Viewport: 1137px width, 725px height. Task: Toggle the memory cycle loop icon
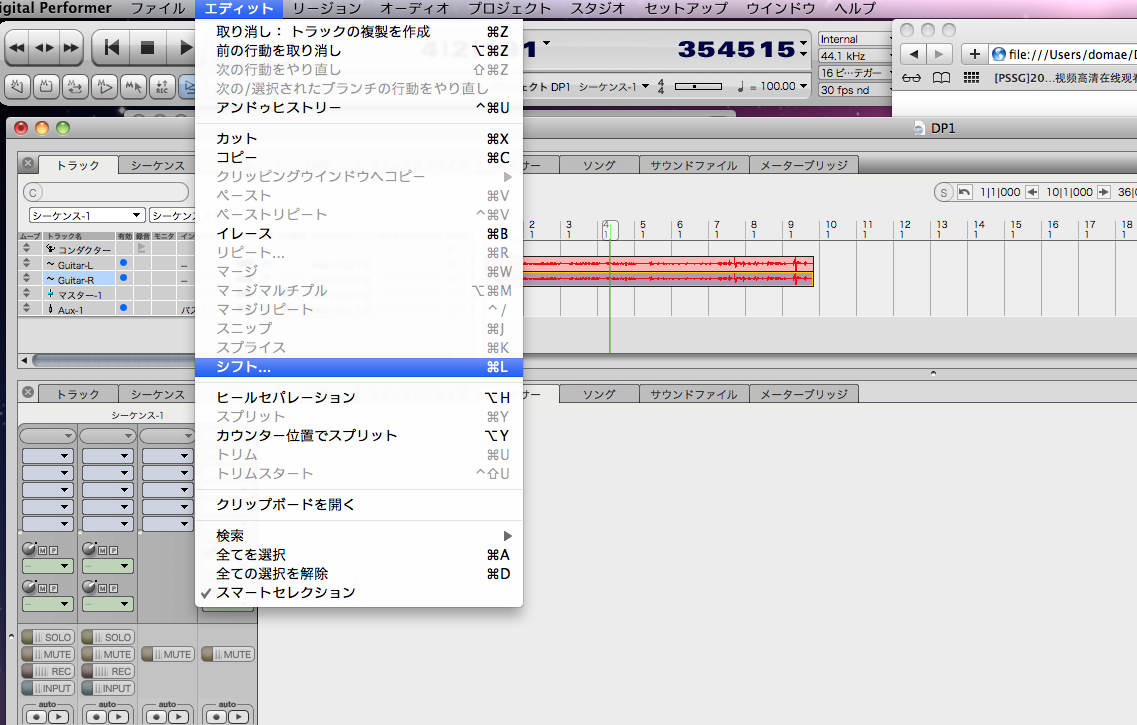[75, 87]
